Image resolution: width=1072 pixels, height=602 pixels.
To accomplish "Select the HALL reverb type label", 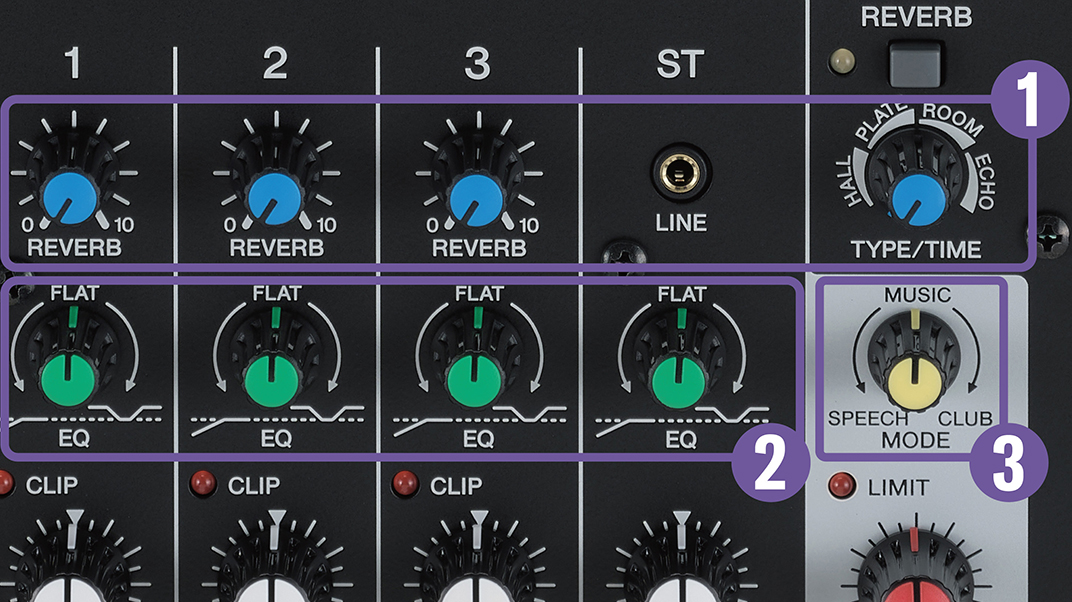I will (x=850, y=181).
